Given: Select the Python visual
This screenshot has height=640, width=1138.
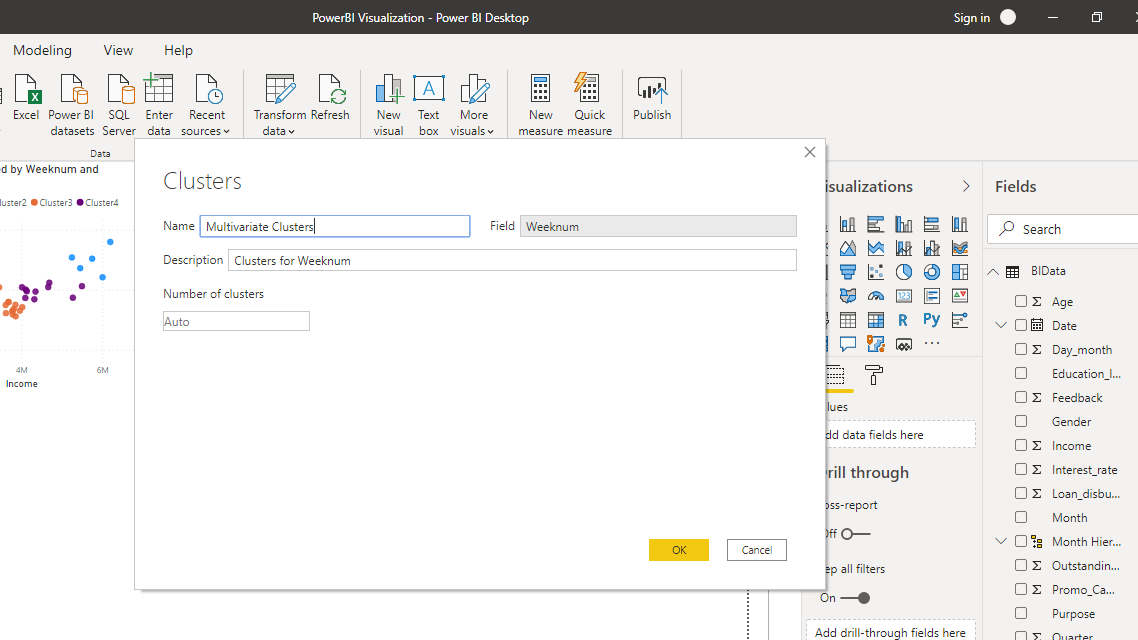Looking at the screenshot, I should point(932,320).
